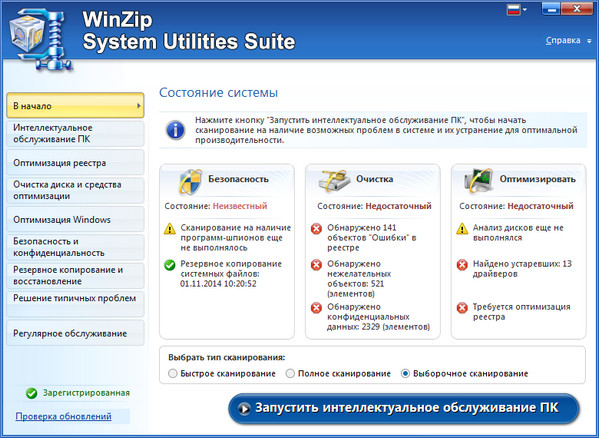Click the Russian flag language icon

(513, 10)
